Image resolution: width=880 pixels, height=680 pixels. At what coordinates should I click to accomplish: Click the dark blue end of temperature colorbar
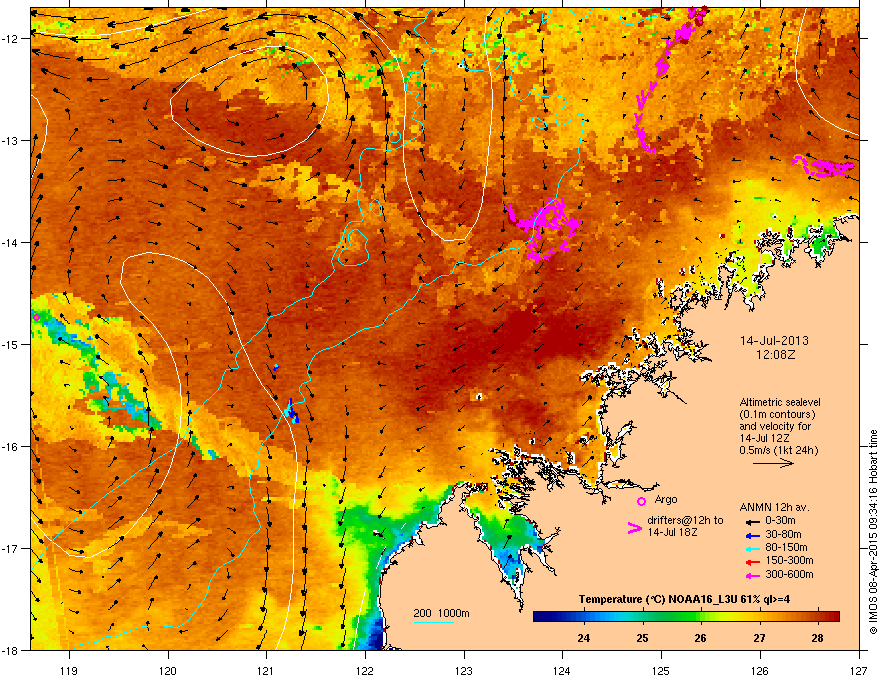point(542,617)
